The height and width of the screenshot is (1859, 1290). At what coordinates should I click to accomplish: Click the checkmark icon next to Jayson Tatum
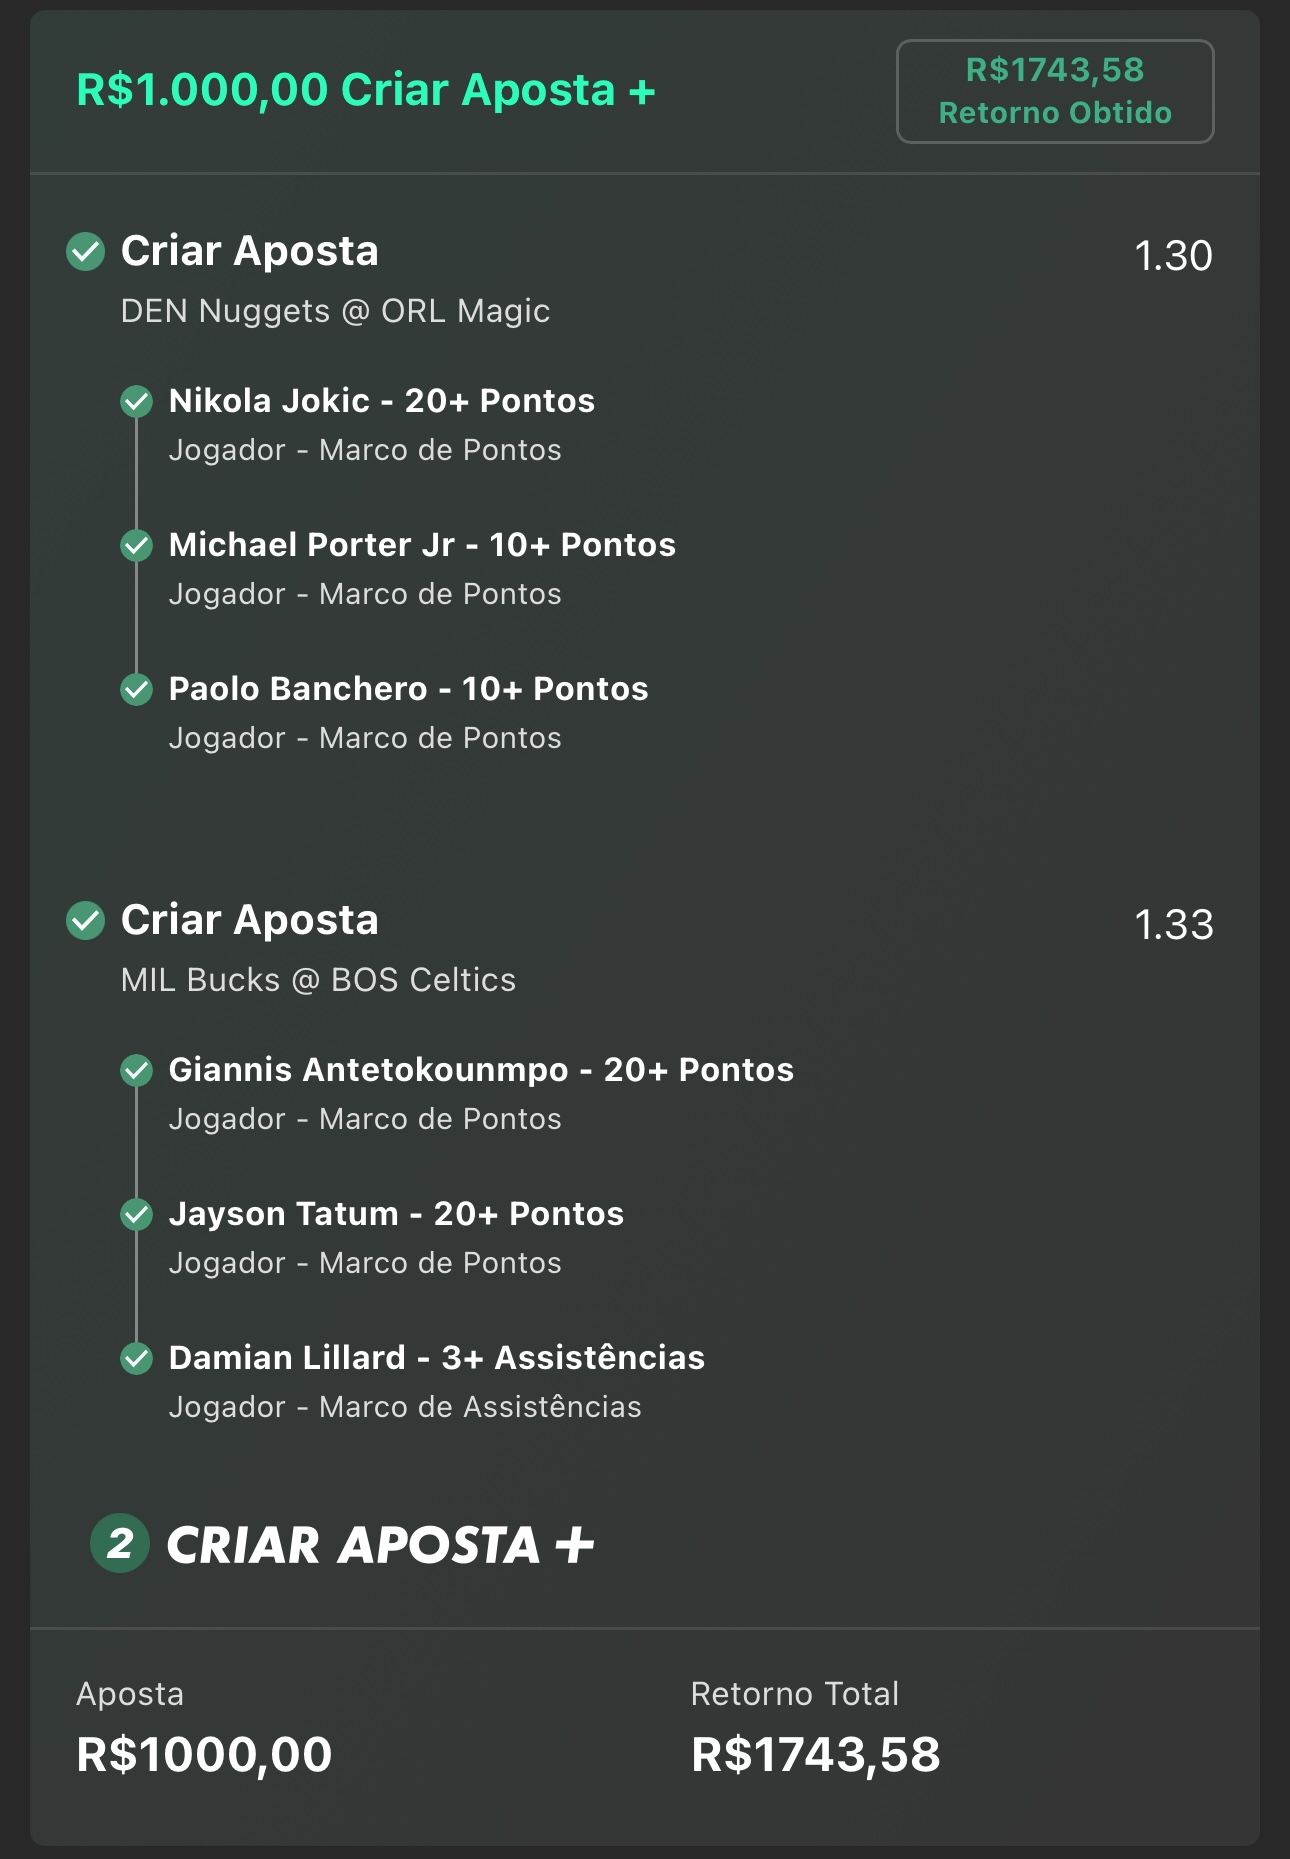coord(136,1215)
